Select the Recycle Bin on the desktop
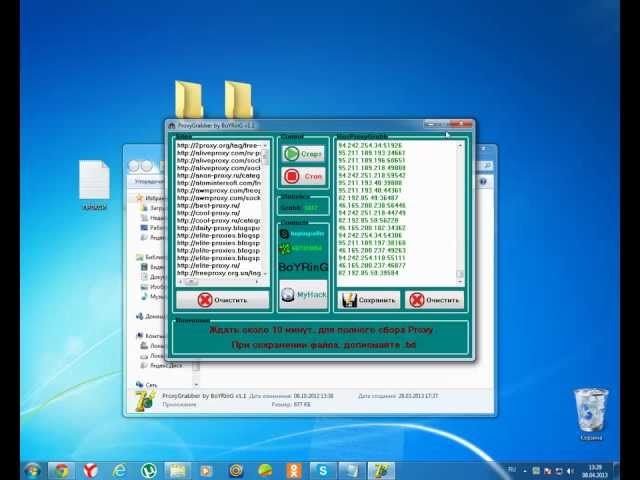The image size is (640, 480). coord(591,414)
